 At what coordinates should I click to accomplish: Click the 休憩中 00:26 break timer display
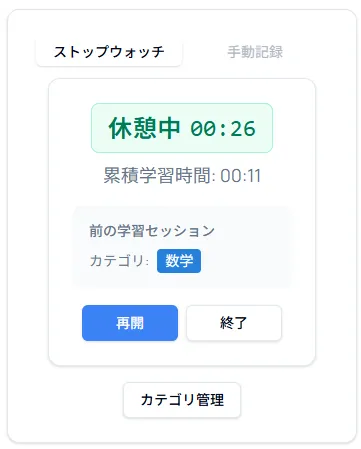pos(182,128)
